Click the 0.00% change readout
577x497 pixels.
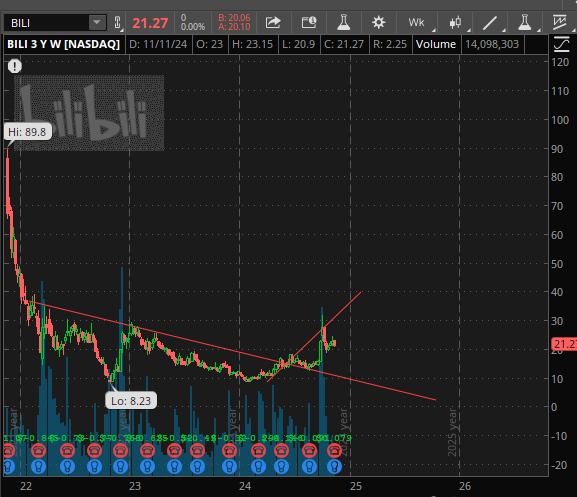click(x=193, y=26)
